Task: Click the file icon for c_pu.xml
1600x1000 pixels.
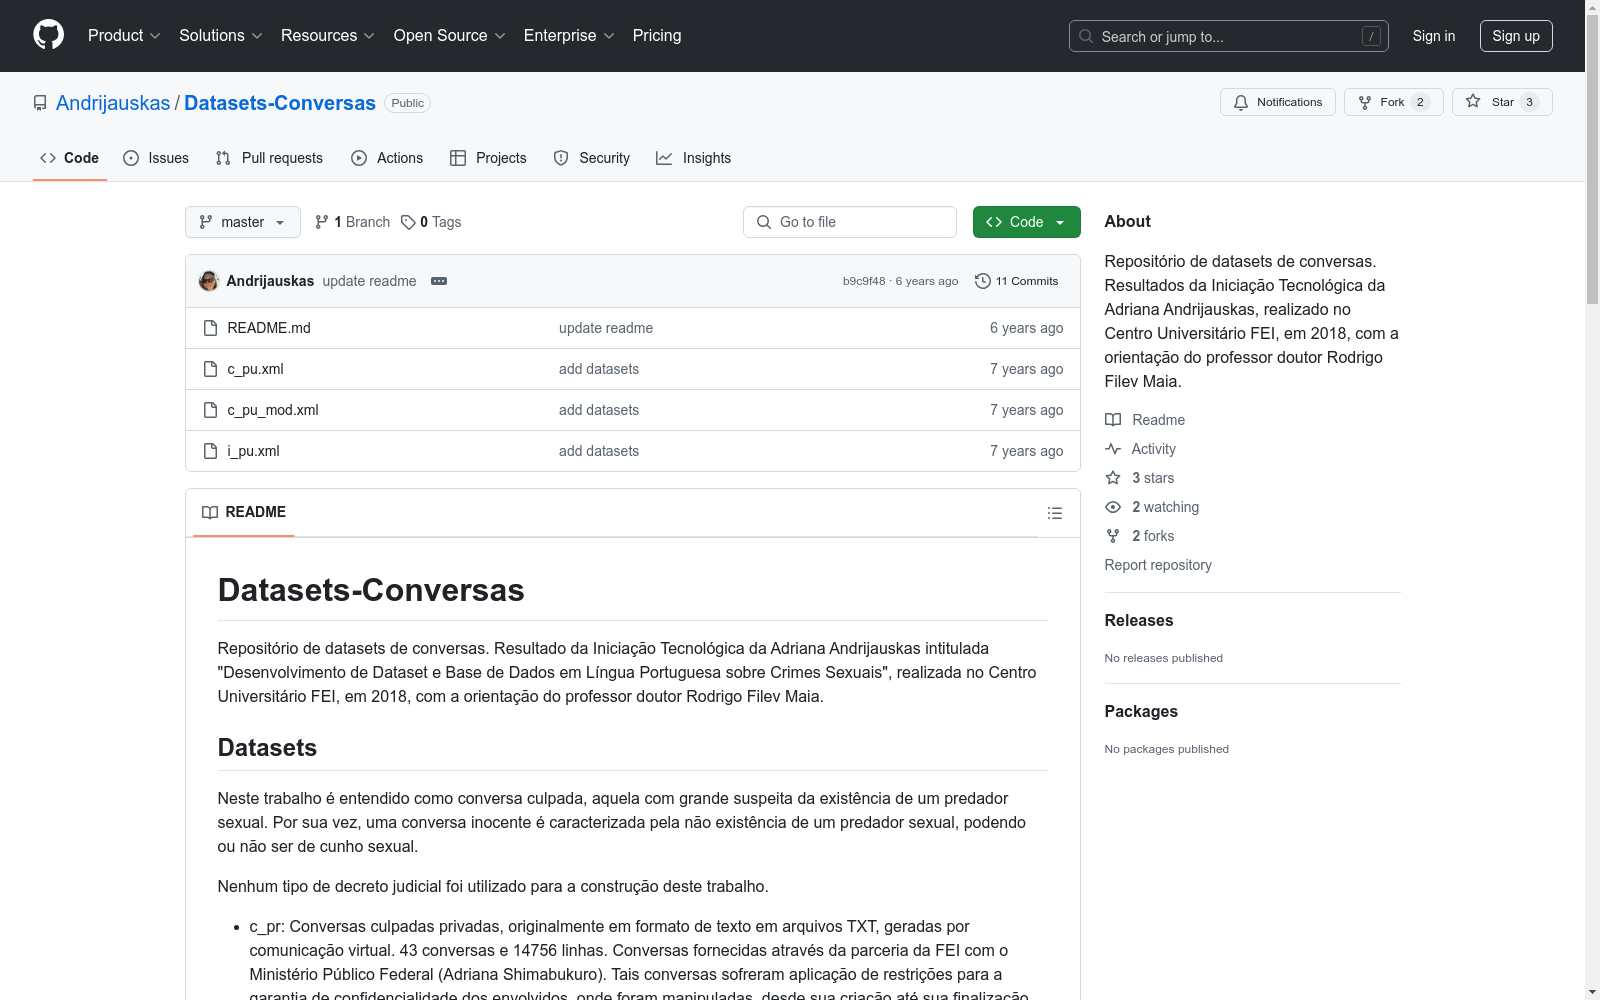Action: pos(210,369)
